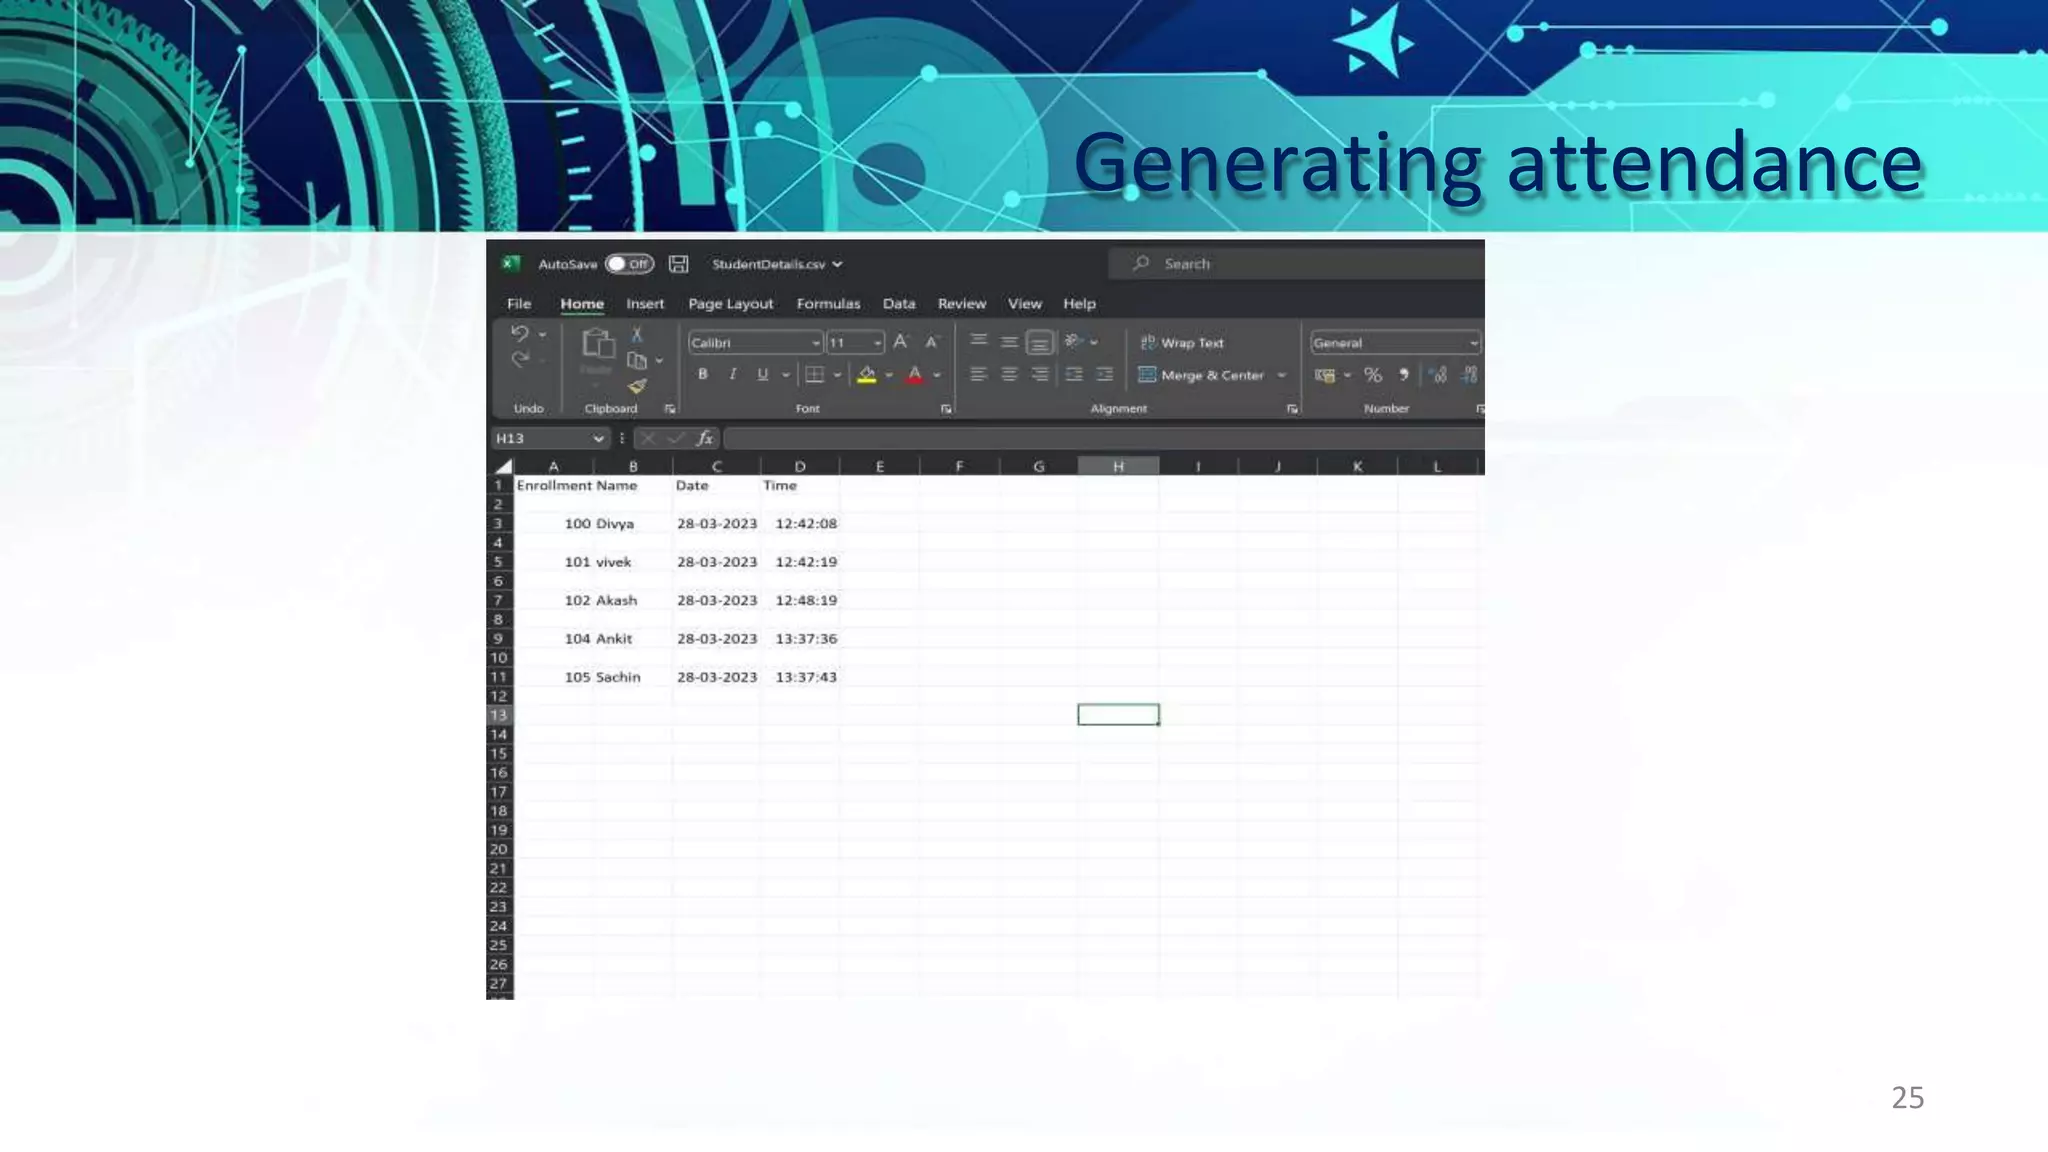Click the Undo arrow icon
This screenshot has height=1152, width=2048.
click(x=519, y=334)
